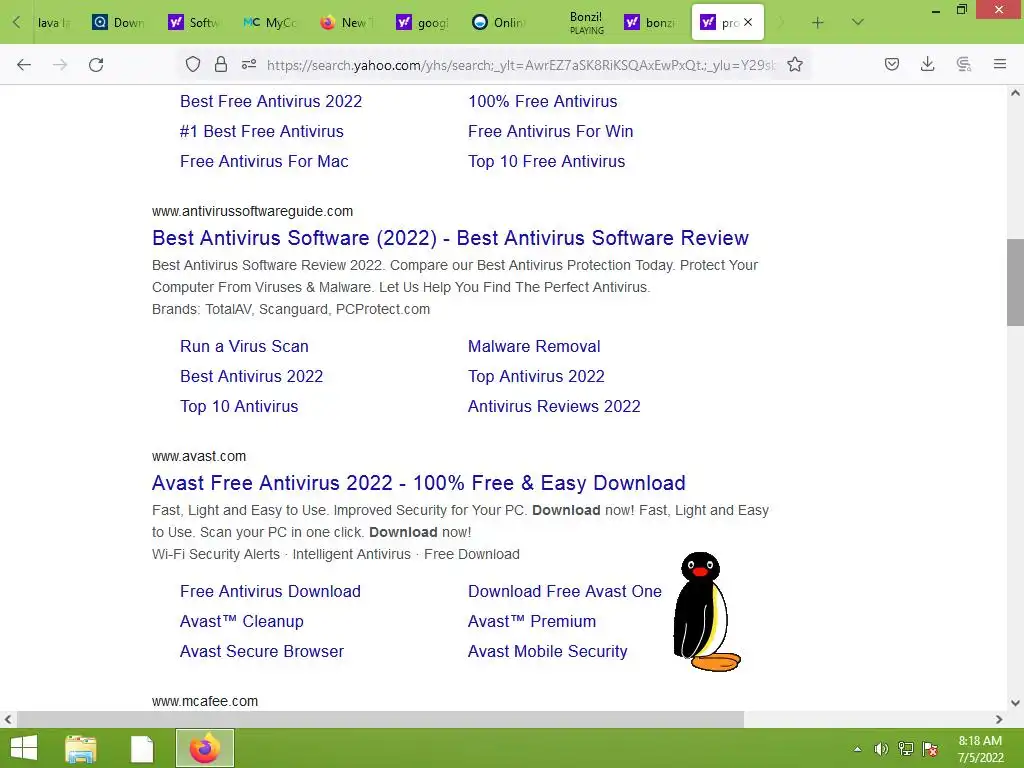Open Best Antivirus Software Review result title
Viewport: 1024px width, 768px height.
[450, 238]
